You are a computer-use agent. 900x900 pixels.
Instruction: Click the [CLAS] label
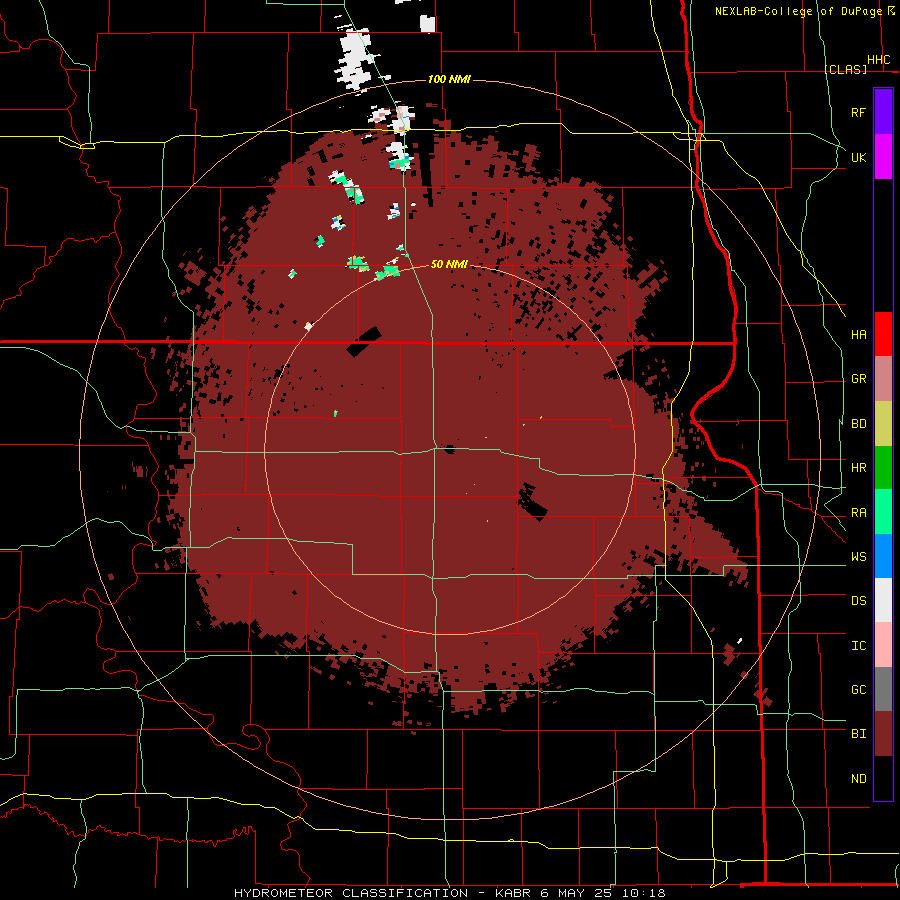point(845,69)
